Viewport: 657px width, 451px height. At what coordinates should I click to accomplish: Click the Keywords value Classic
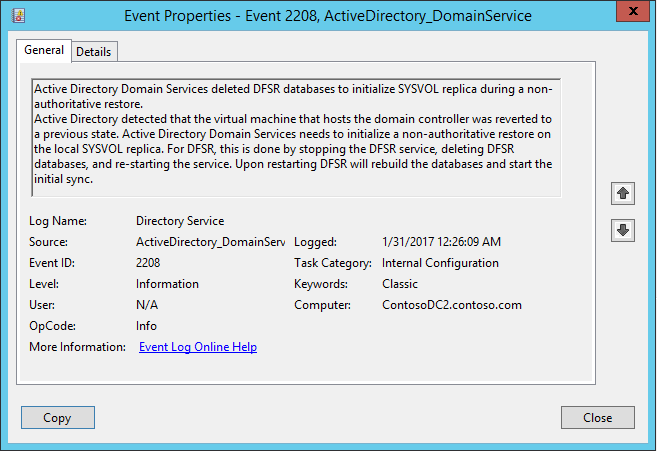tap(400, 284)
